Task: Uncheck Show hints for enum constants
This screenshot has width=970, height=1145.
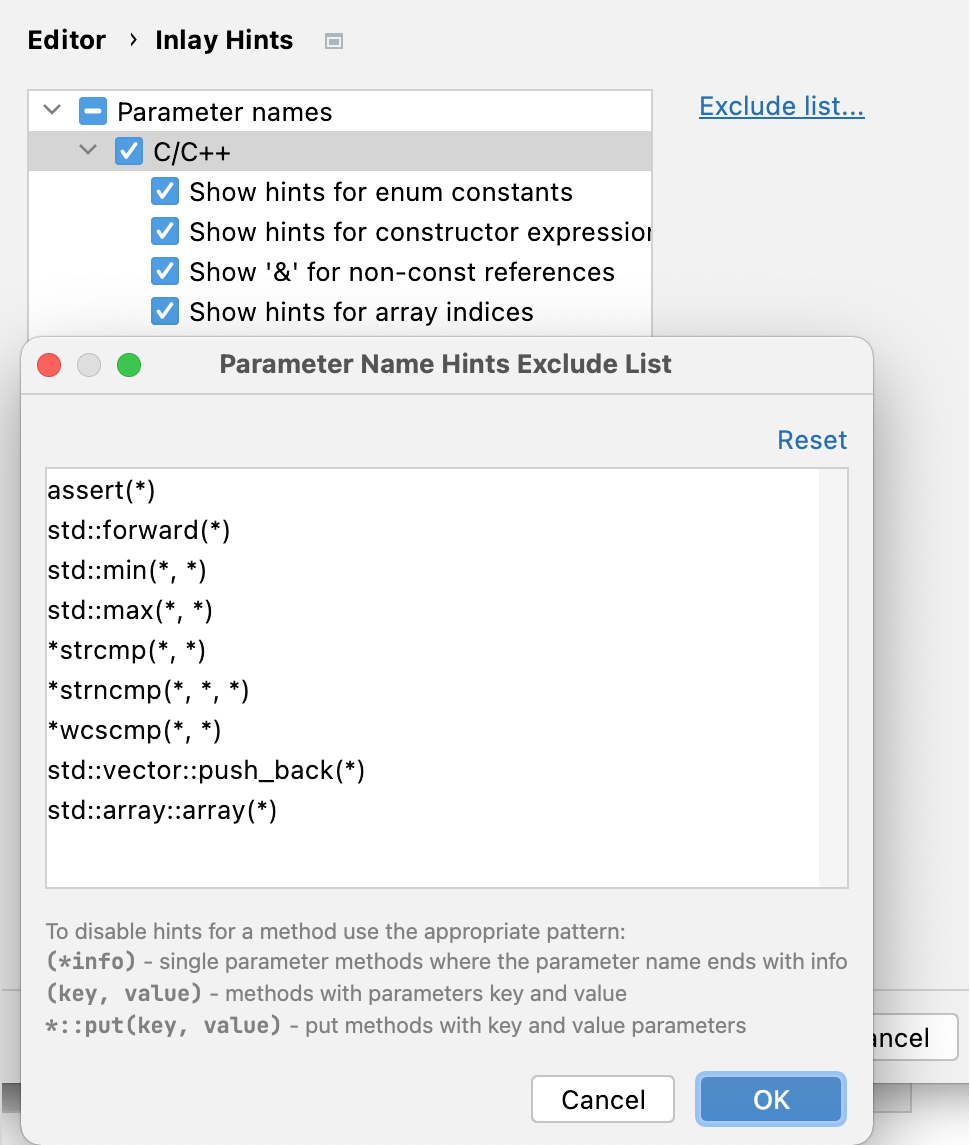Action: pyautogui.click(x=164, y=191)
